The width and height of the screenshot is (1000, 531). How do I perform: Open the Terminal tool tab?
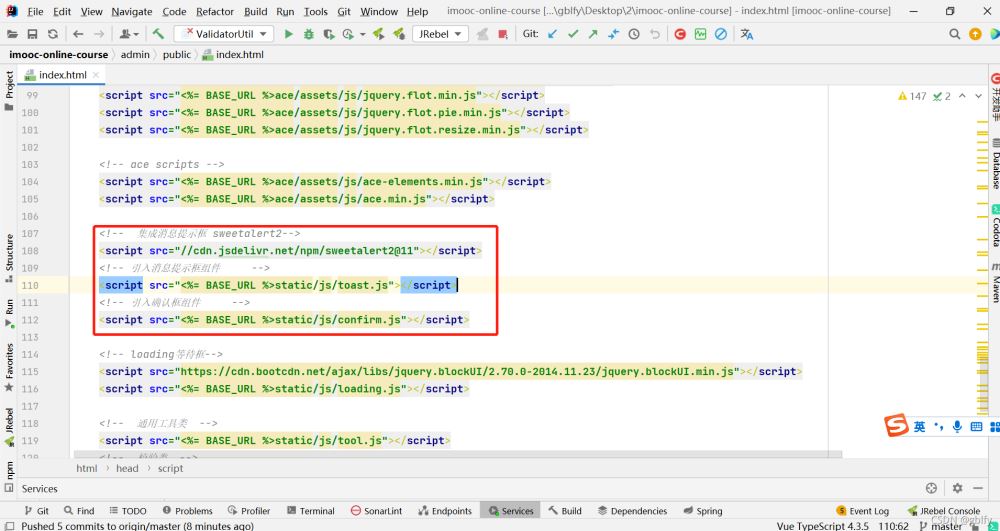(x=311, y=511)
